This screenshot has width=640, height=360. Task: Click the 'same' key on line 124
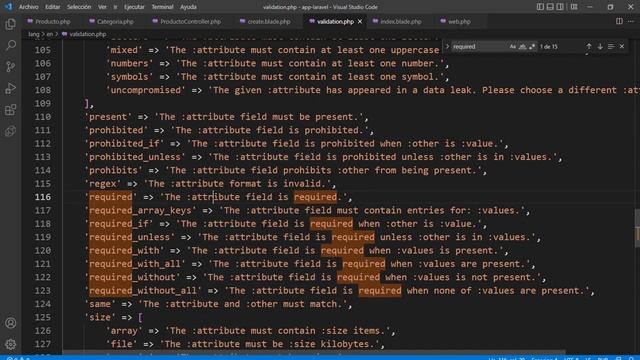pyautogui.click(x=100, y=304)
